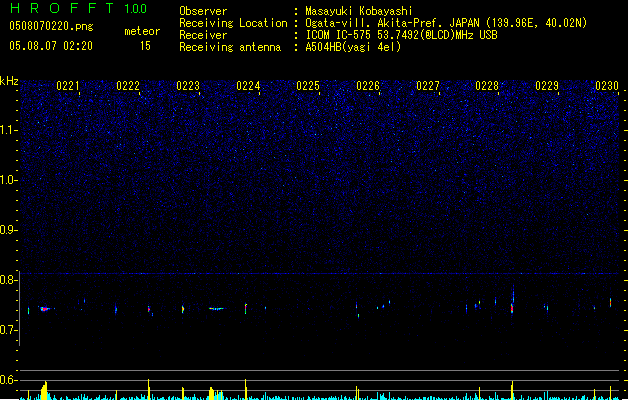Click the Ogata-vill. Akita-Pref. JAPAN location text
The image size is (629, 400).
(x=446, y=23)
